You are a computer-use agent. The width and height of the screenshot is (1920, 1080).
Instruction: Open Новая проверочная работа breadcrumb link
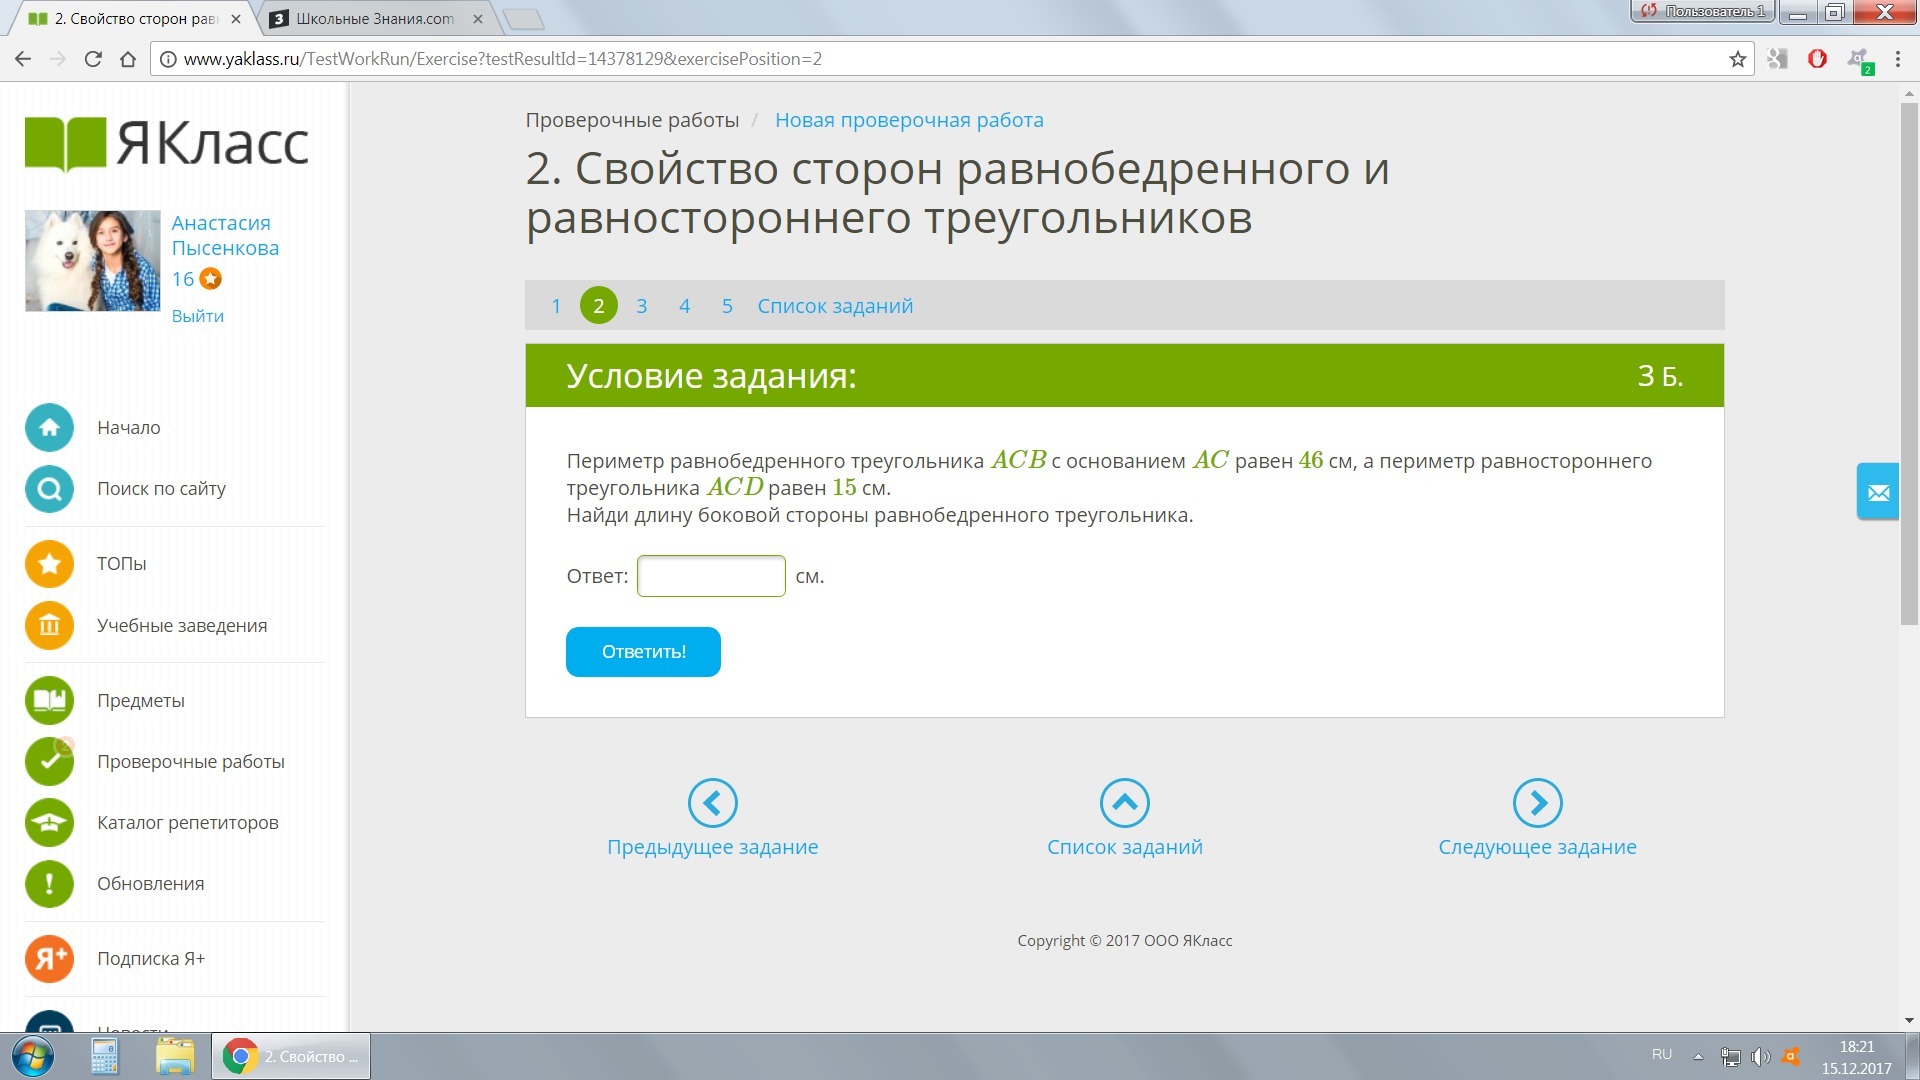click(x=908, y=120)
